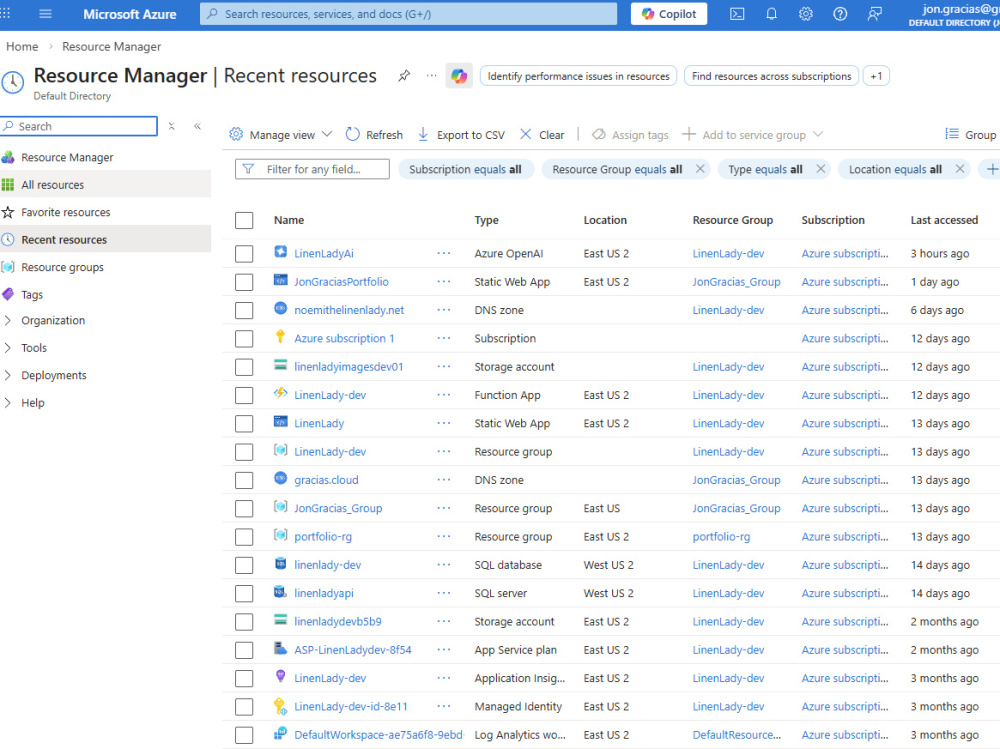1000x749 pixels.
Task: Open Cloud Shell from top bar
Action: pos(737,13)
